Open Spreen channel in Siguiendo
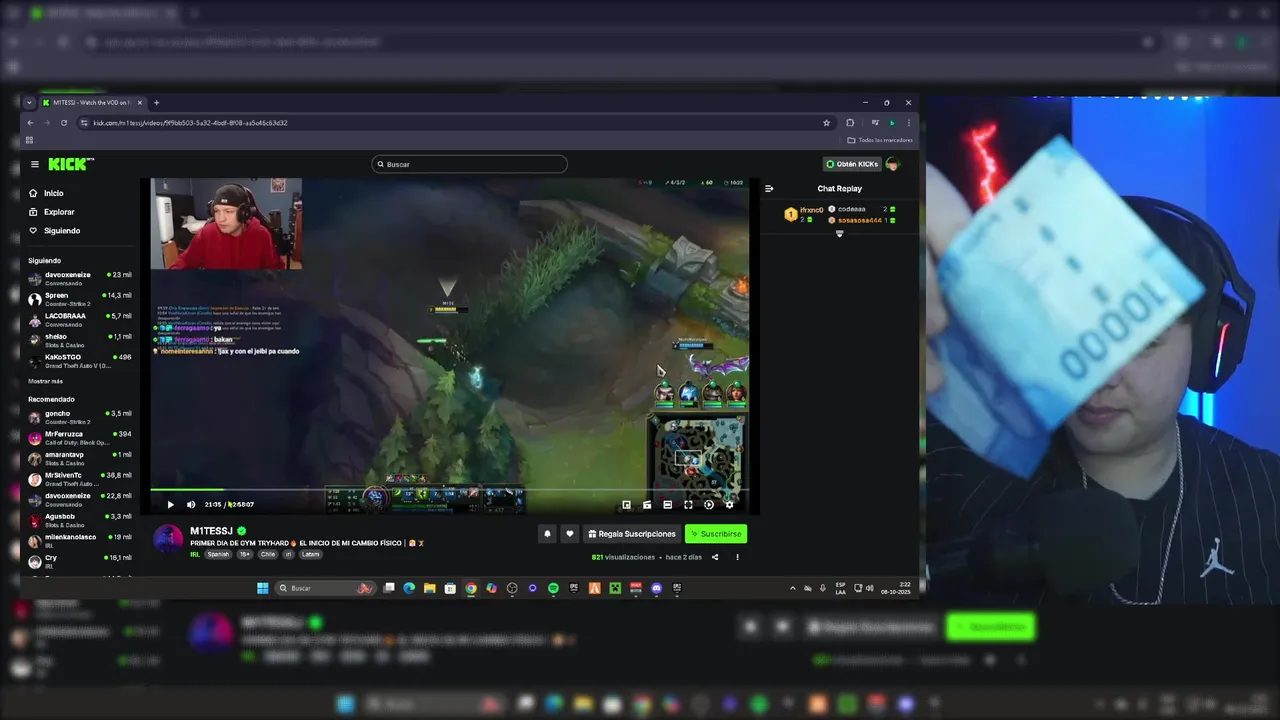 pos(80,299)
